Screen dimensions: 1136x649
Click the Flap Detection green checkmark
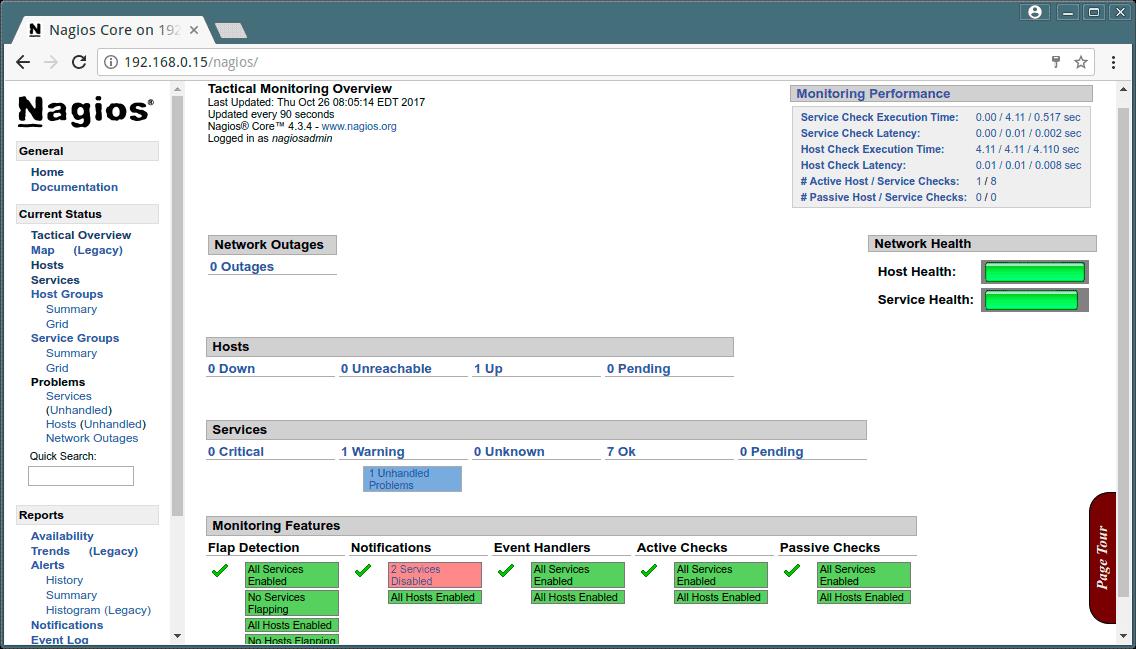coord(222,572)
